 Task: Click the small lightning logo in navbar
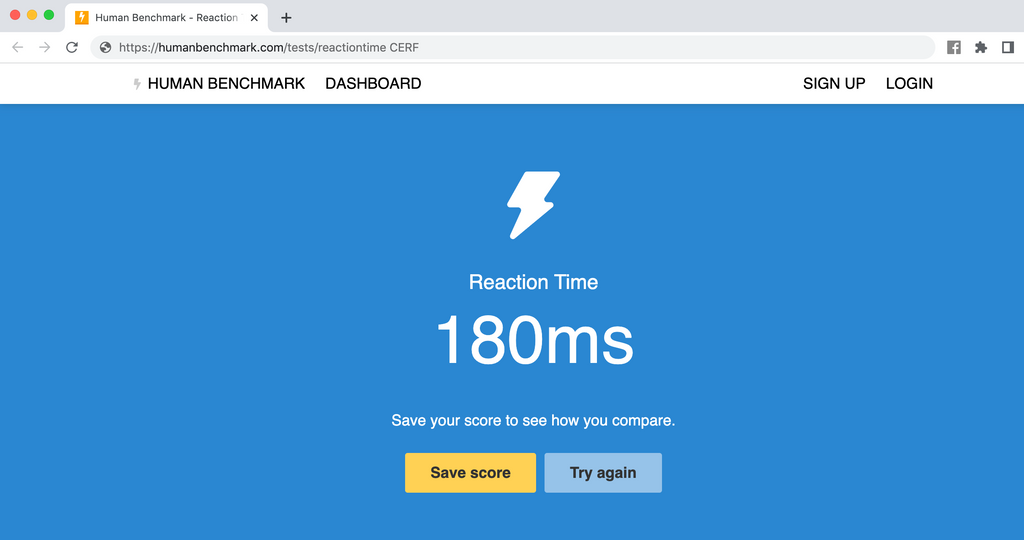[x=137, y=84]
